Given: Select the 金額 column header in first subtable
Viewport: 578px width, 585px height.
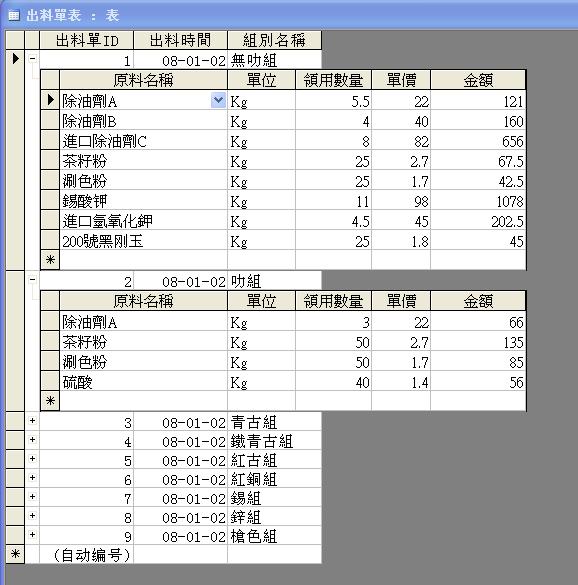Looking at the screenshot, I should [478, 80].
